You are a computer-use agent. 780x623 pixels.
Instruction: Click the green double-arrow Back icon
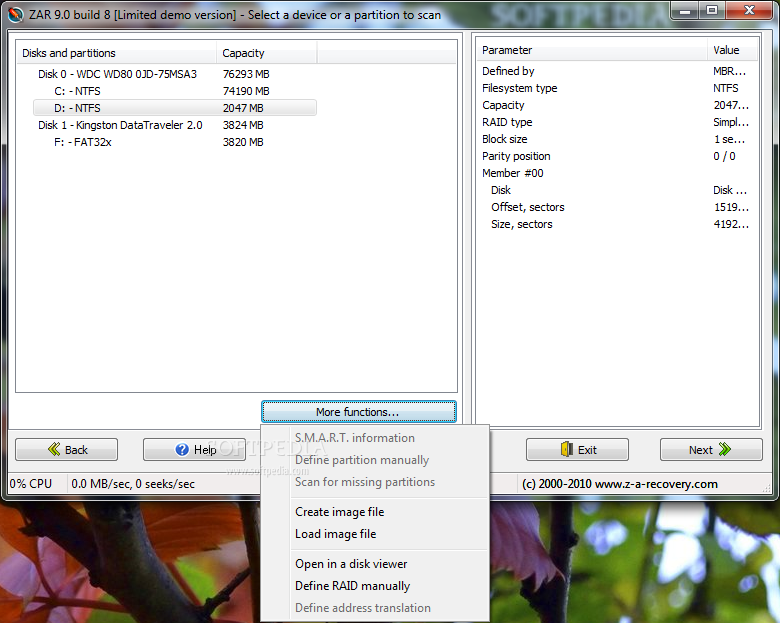click(54, 449)
